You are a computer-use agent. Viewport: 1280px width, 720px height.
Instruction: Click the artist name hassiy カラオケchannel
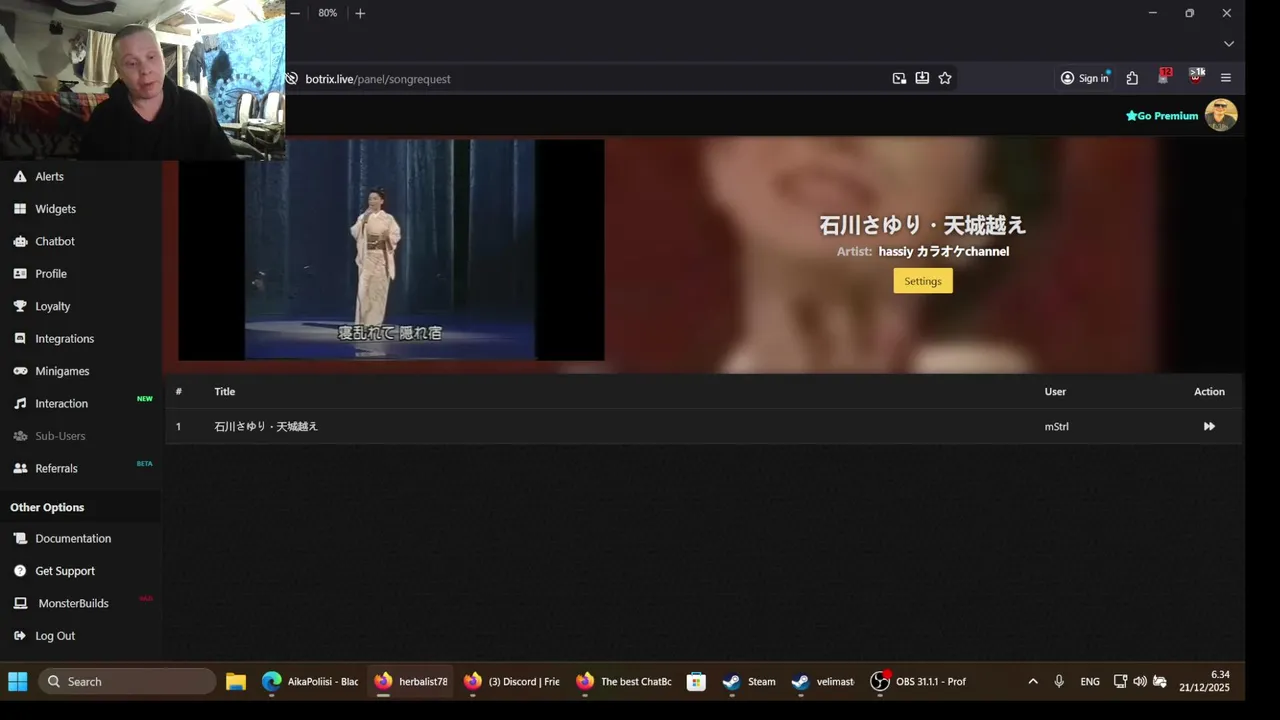[944, 252]
